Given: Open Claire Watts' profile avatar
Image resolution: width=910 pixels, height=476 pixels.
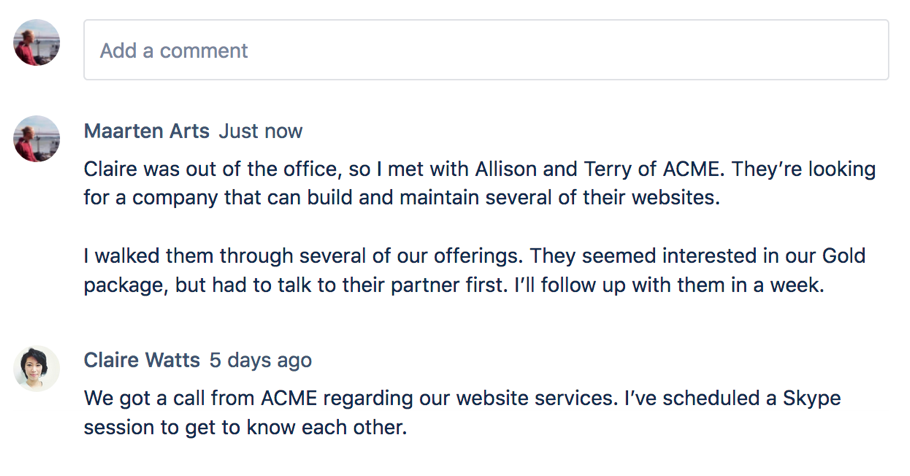Looking at the screenshot, I should pos(37,368).
